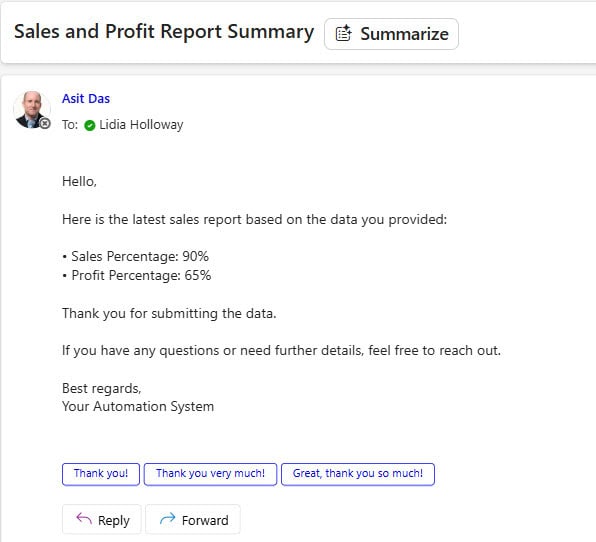
Task: Choose "Great, thank you so much!" reply
Action: [358, 474]
